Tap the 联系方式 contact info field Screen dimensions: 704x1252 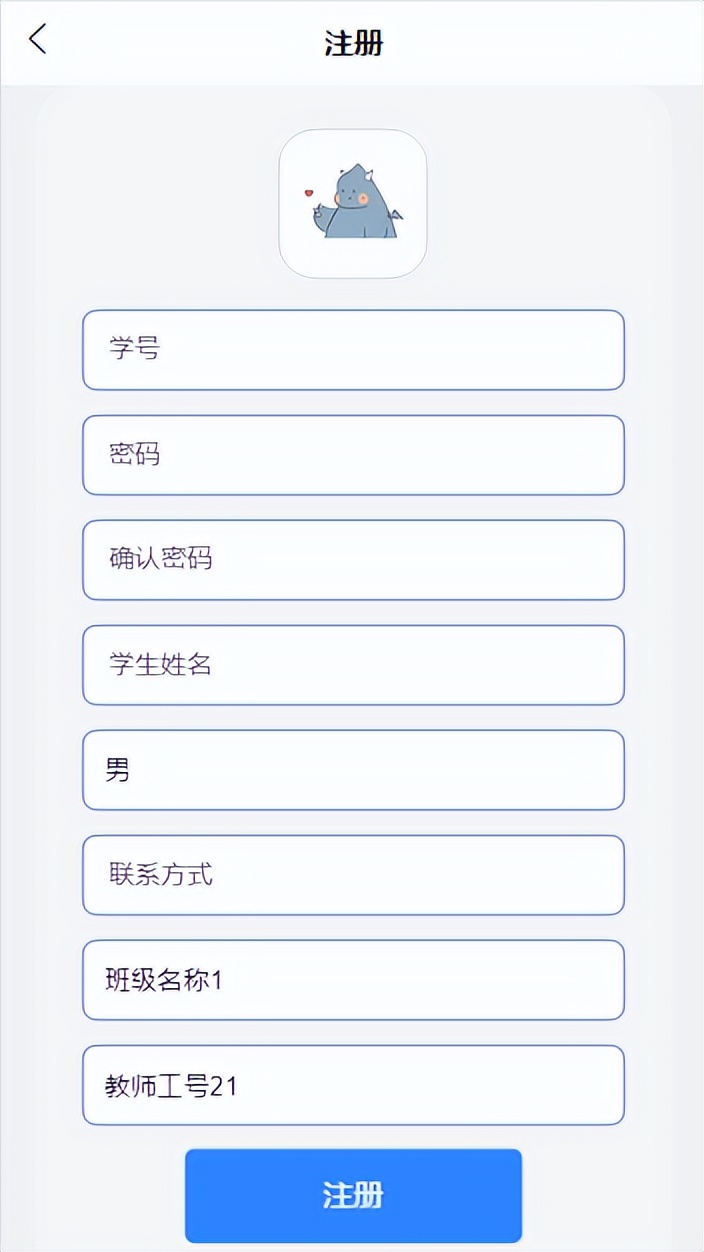(352, 875)
